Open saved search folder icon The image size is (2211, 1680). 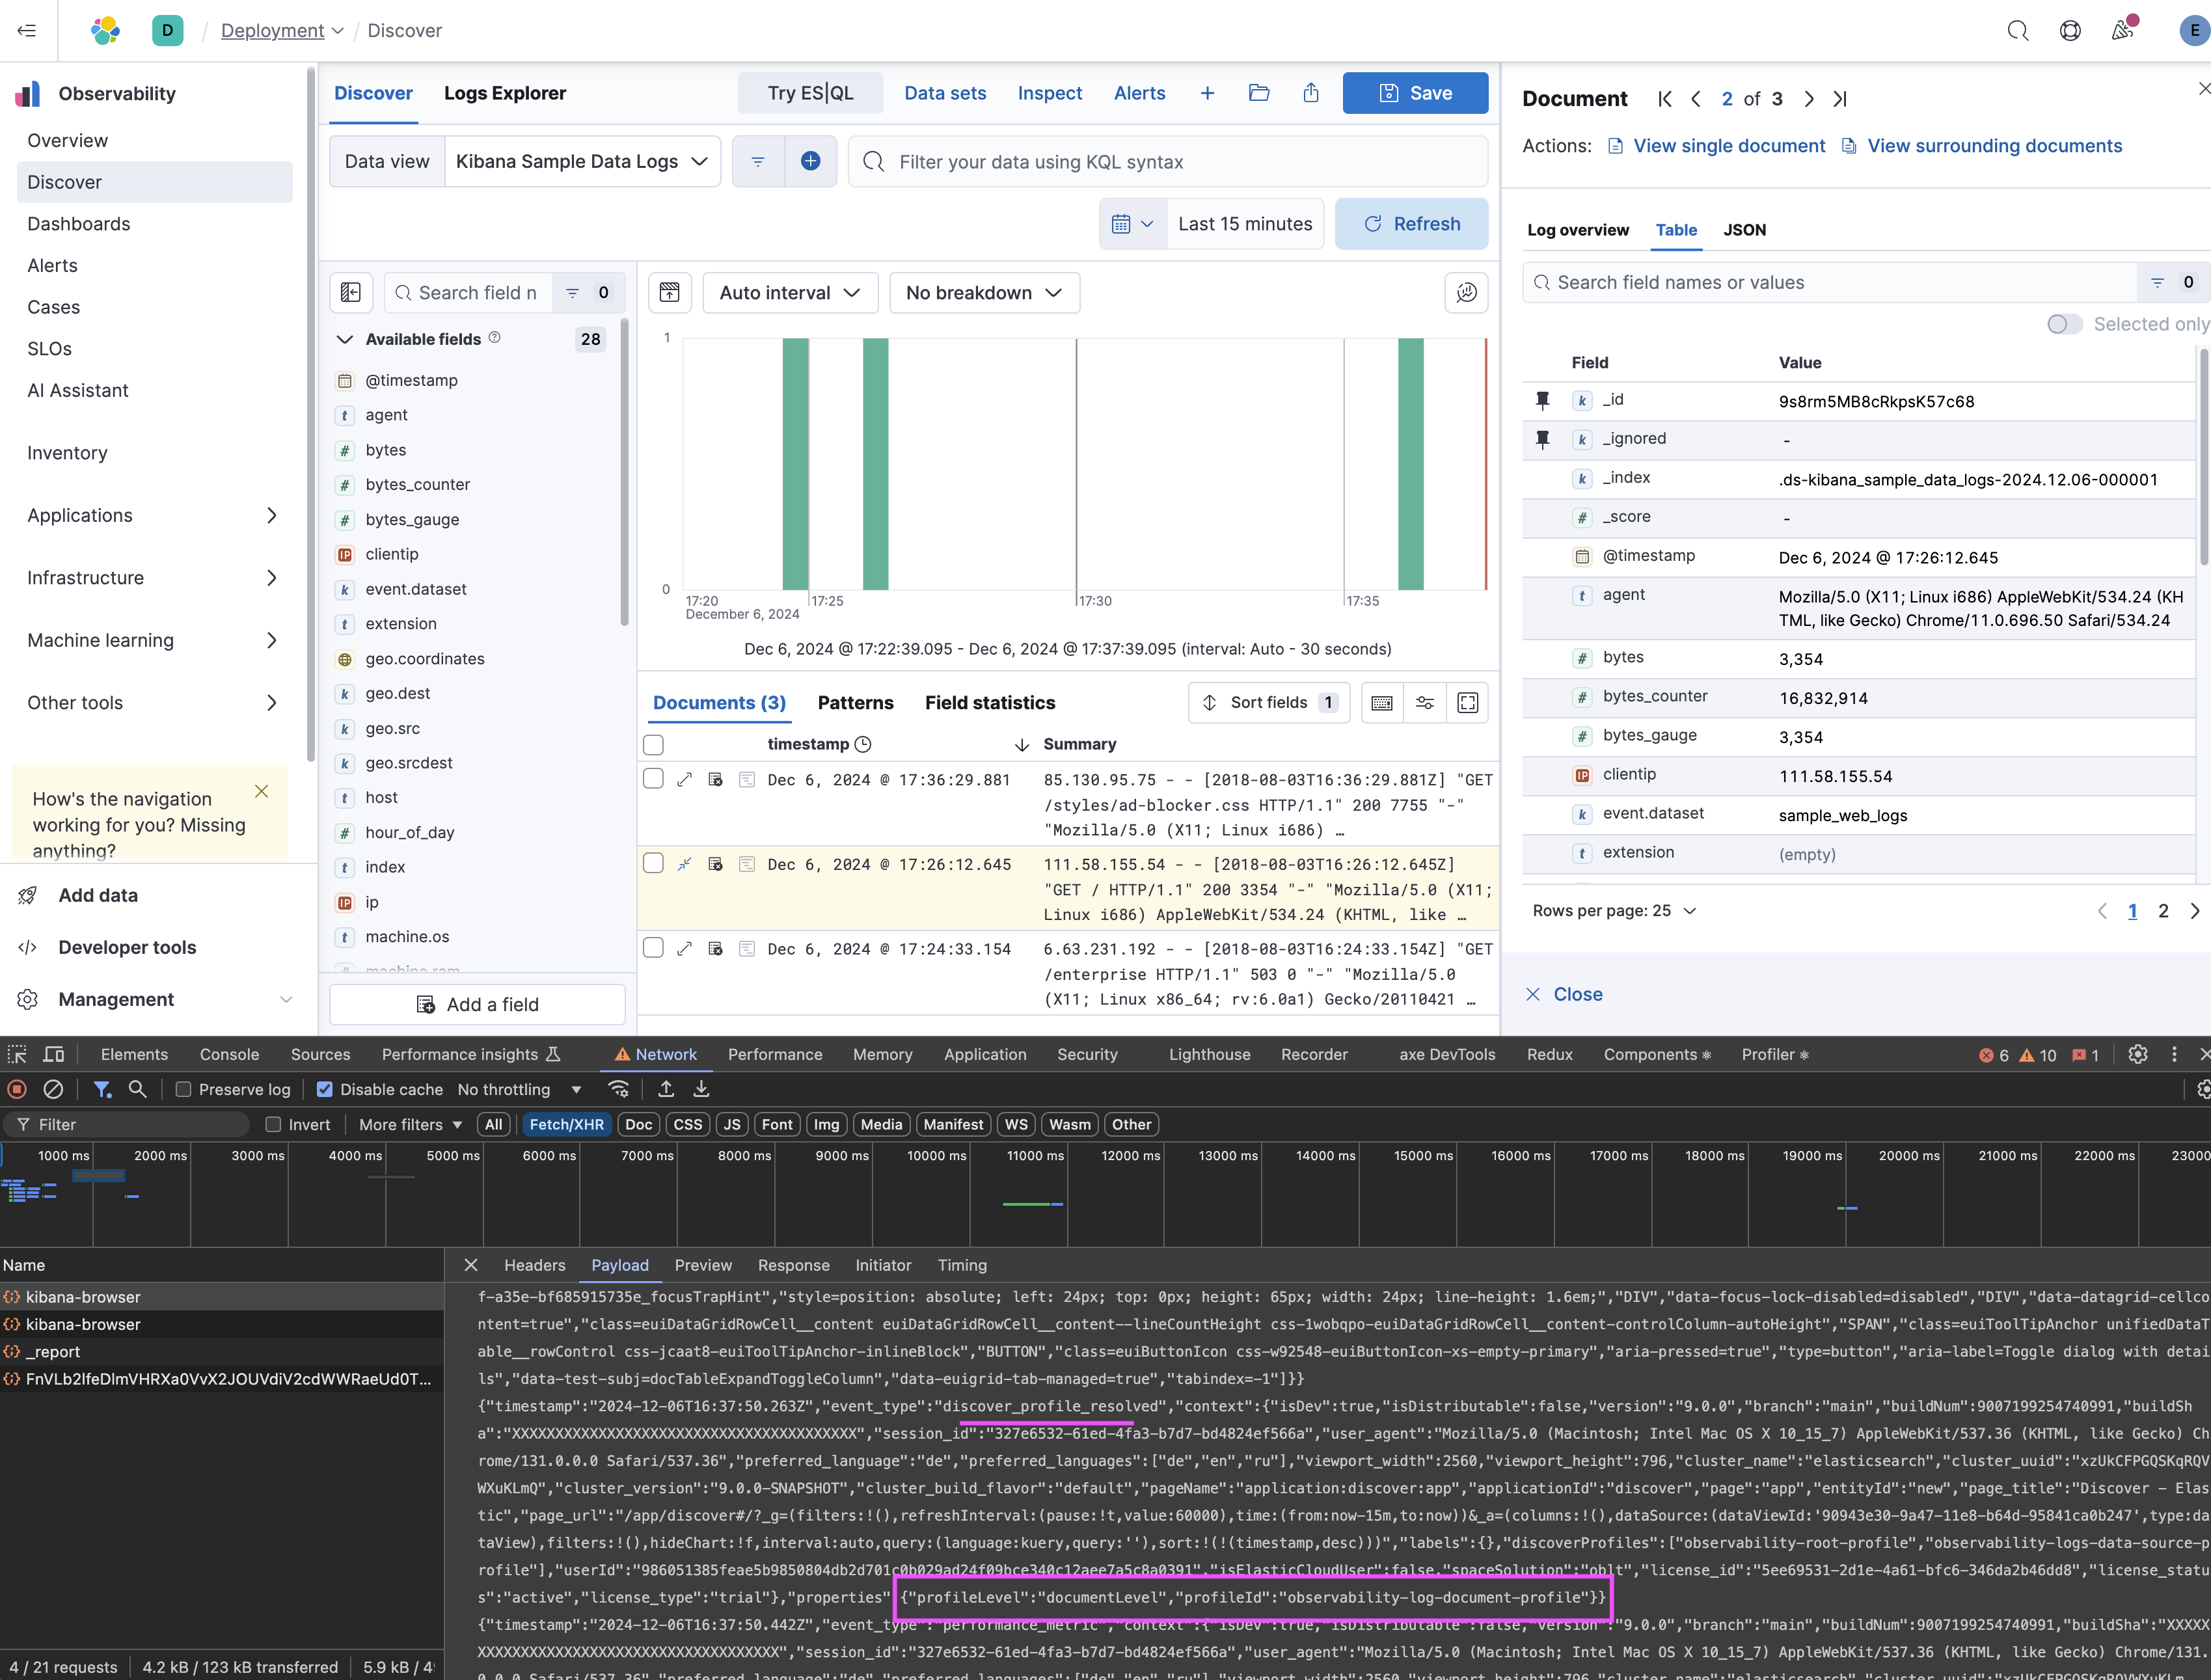click(1259, 93)
